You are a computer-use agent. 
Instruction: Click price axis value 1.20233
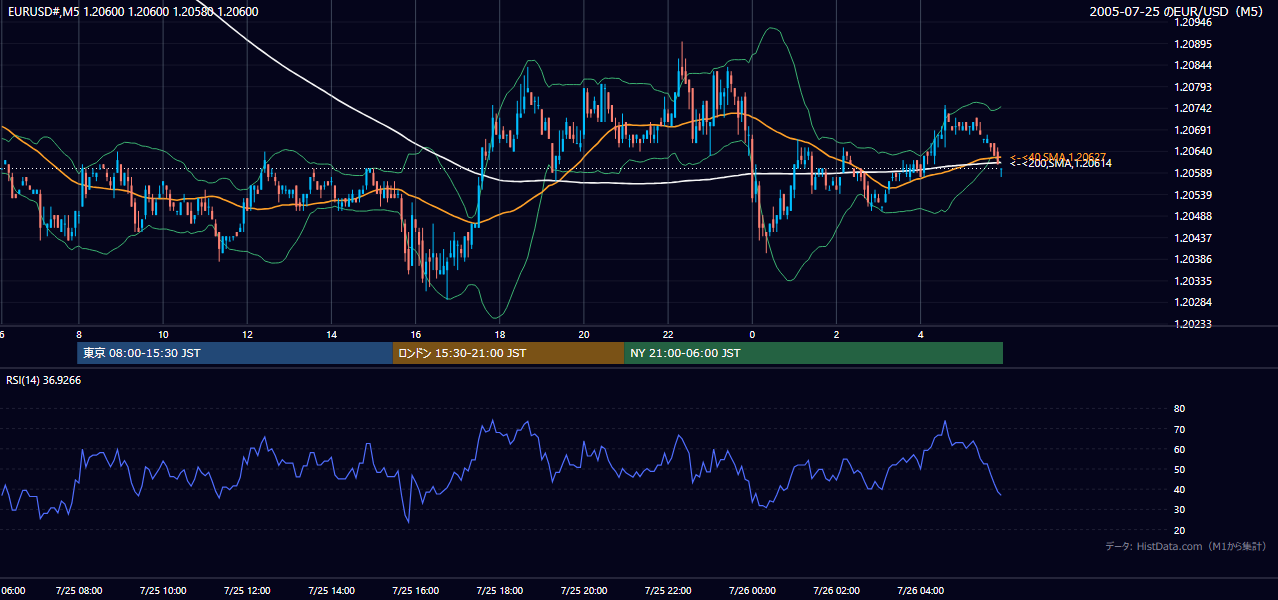[1194, 324]
